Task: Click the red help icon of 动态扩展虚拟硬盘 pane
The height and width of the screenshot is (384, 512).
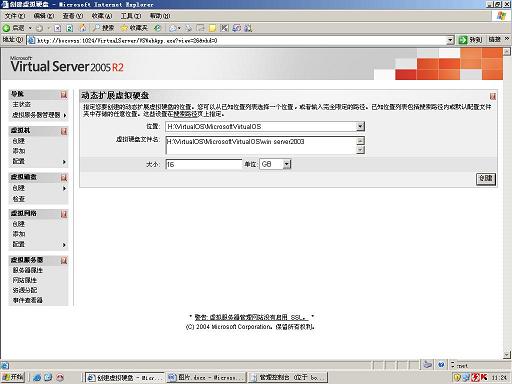Action: pos(493,96)
